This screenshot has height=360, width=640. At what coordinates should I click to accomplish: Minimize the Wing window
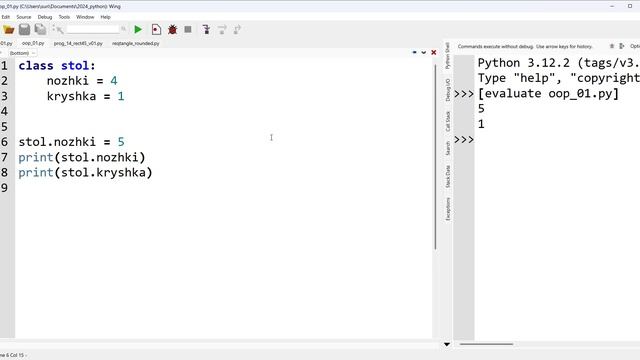[612, 6]
